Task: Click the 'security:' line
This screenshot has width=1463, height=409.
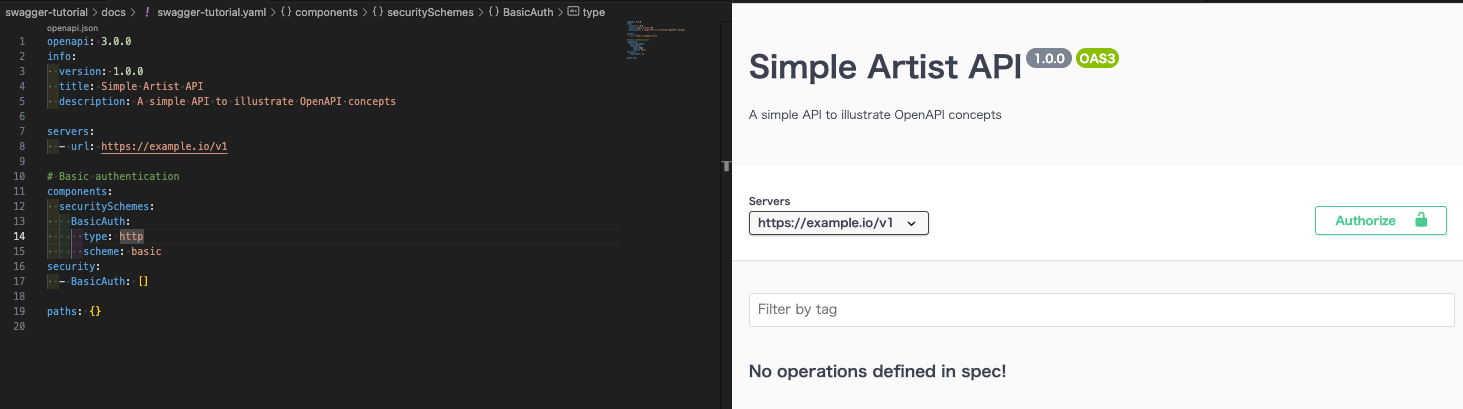Action: click(73, 266)
